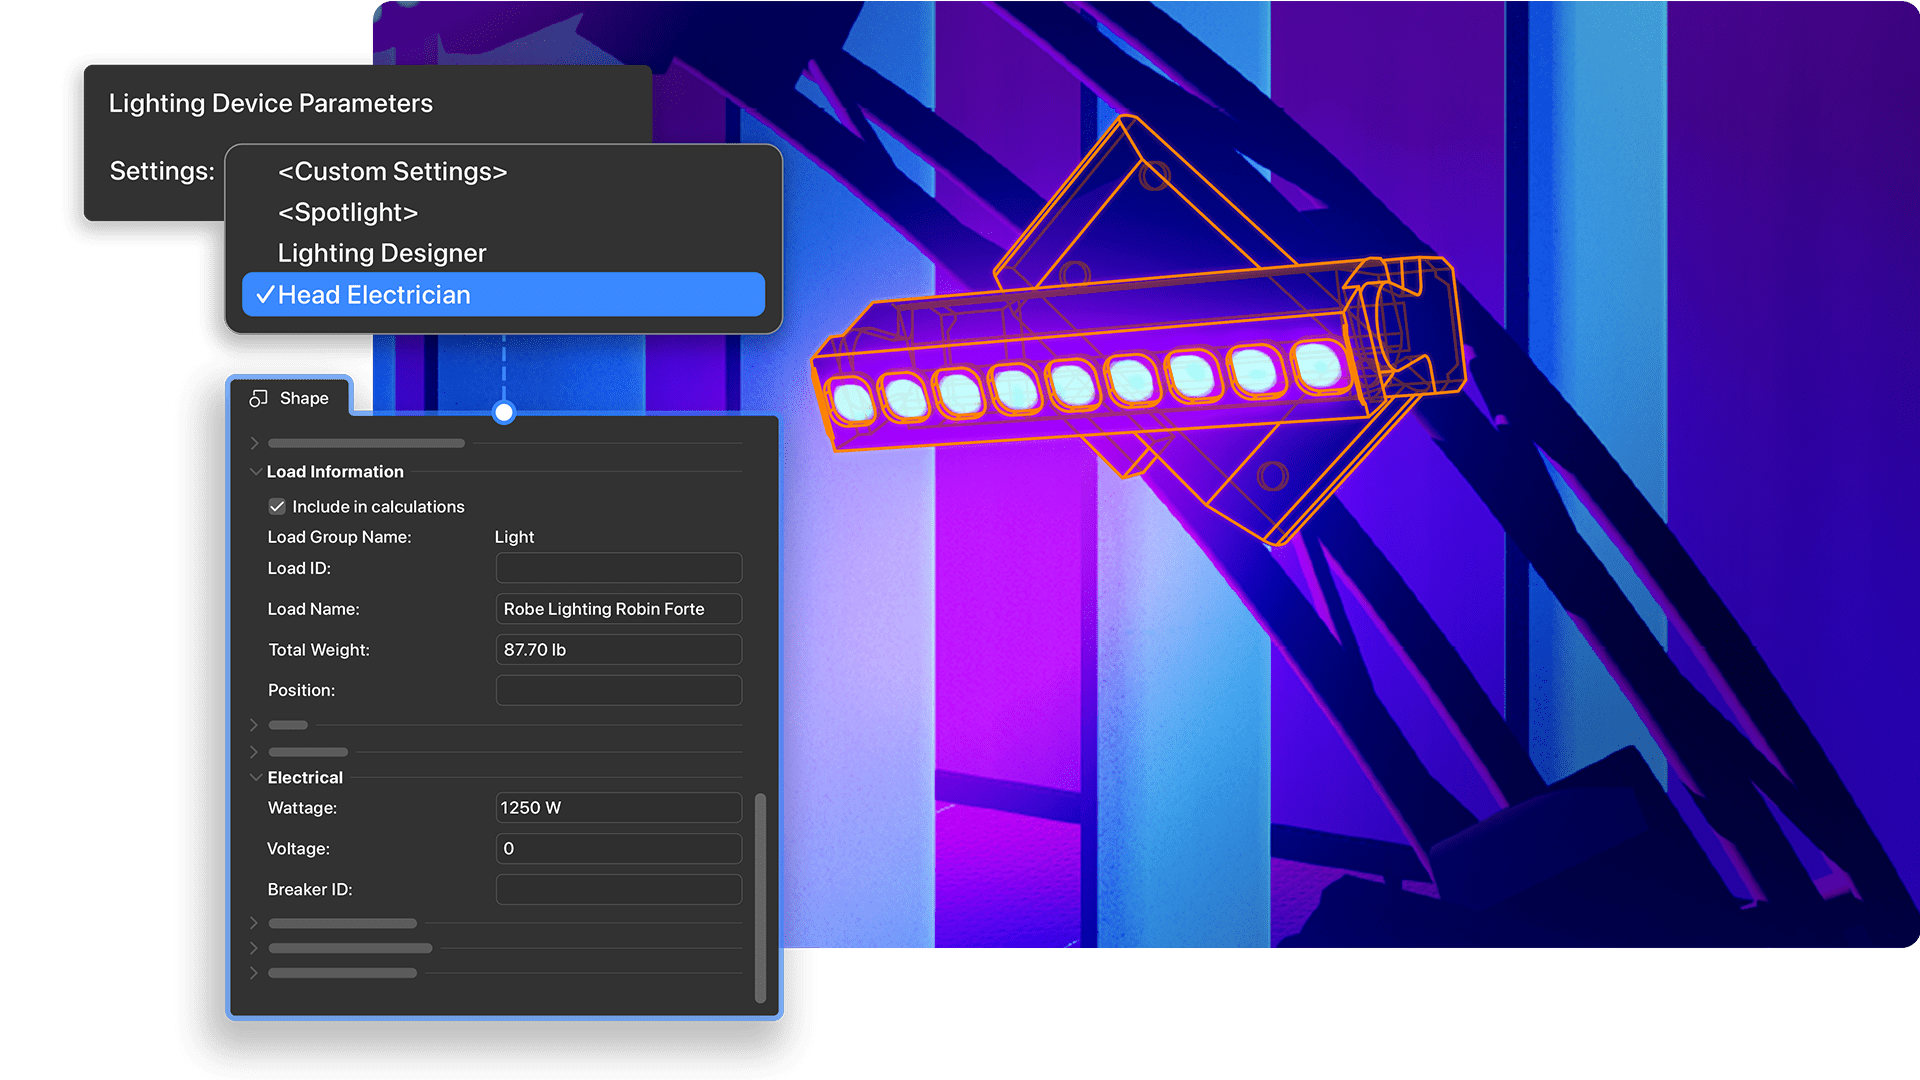Viewport: 1920px width, 1080px height.
Task: Click the Breaker ID field
Action: (x=619, y=890)
